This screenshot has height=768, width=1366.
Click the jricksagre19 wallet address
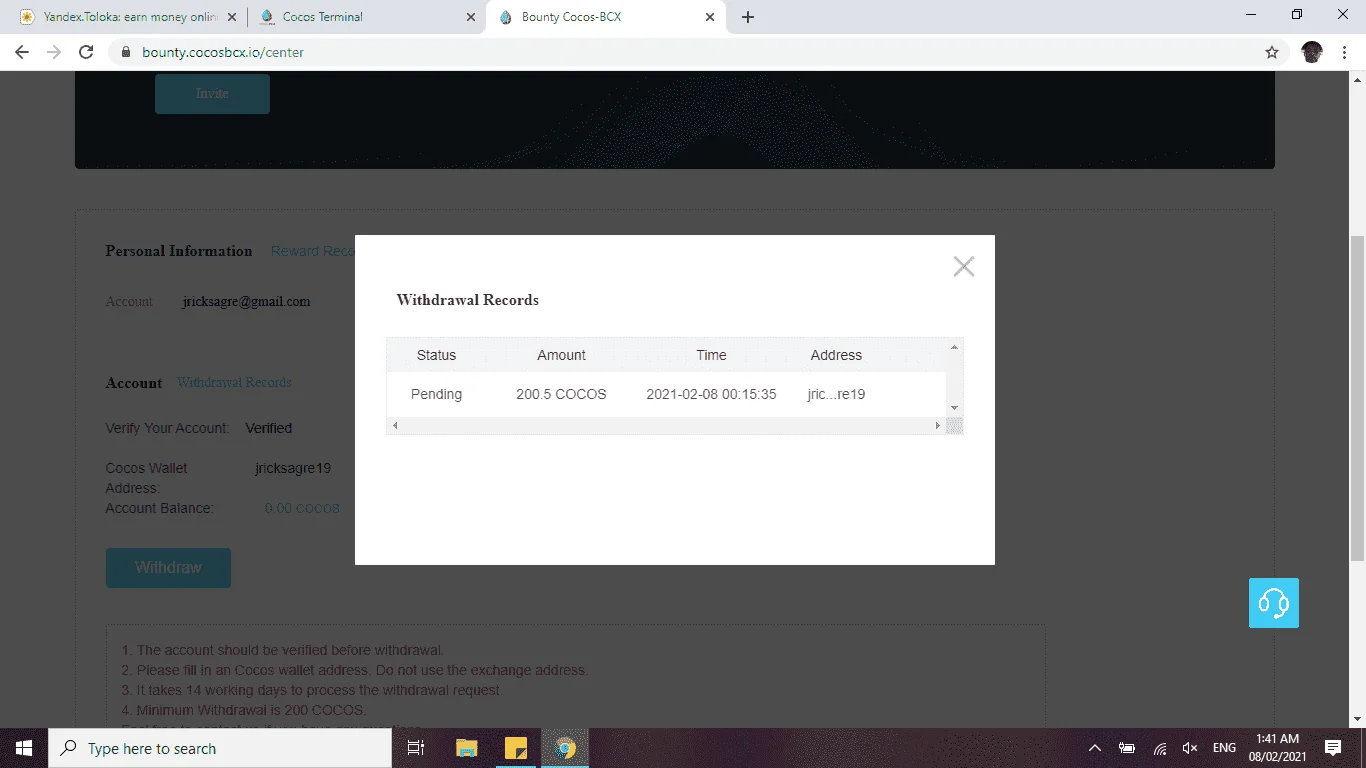click(293, 468)
